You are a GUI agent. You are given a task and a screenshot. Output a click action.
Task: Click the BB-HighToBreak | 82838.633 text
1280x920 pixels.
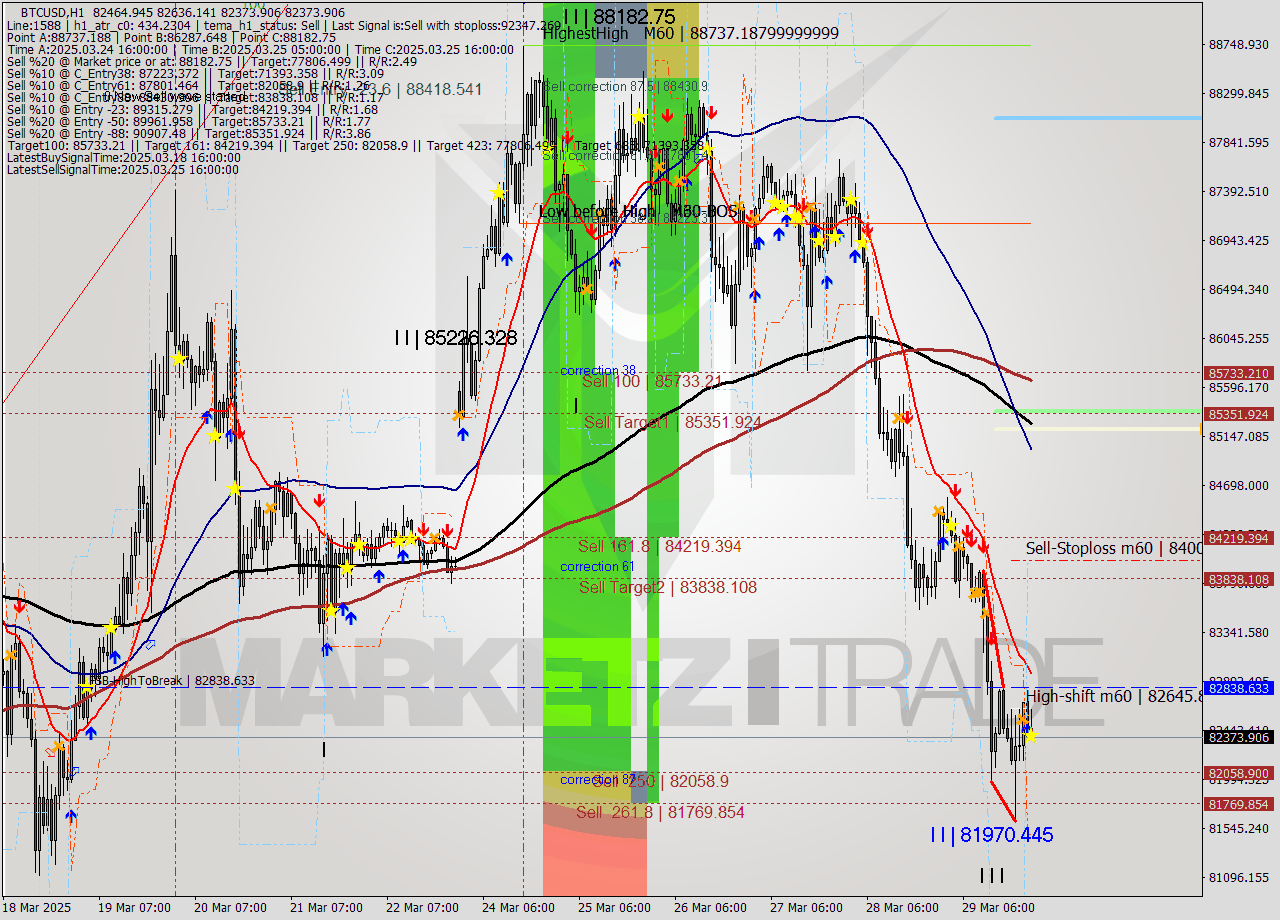(170, 679)
